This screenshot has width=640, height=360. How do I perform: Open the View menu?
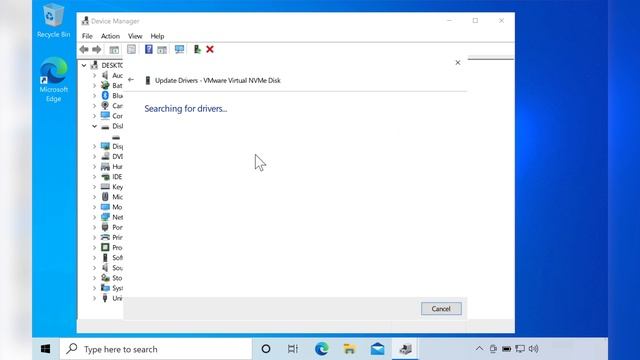click(135, 36)
